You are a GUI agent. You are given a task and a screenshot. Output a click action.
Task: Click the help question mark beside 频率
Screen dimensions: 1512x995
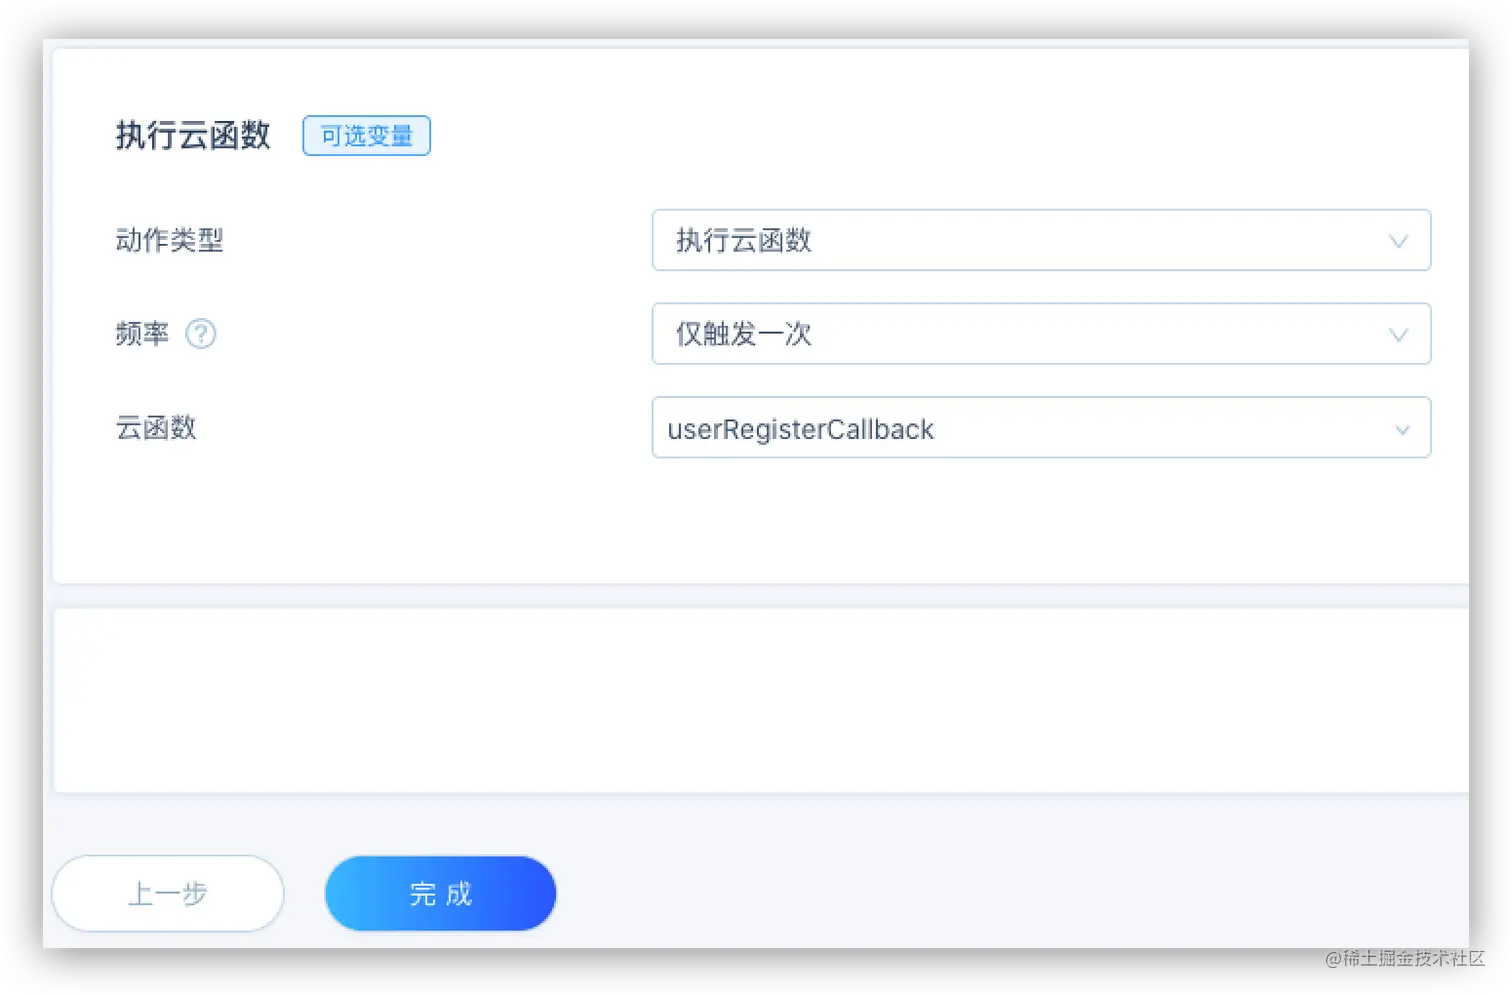202,335
